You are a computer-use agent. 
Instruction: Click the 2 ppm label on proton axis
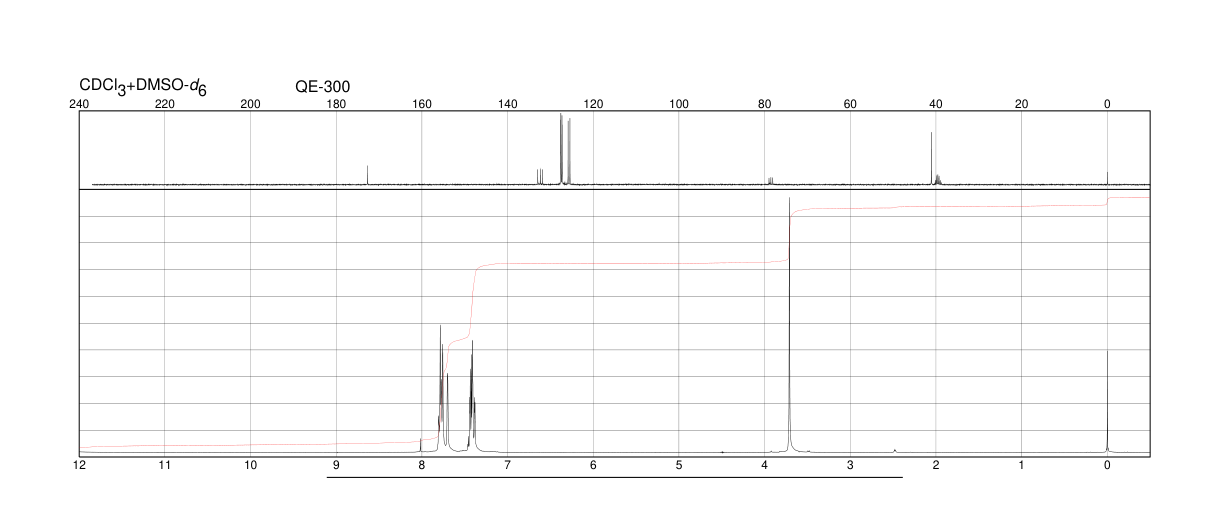click(x=936, y=466)
